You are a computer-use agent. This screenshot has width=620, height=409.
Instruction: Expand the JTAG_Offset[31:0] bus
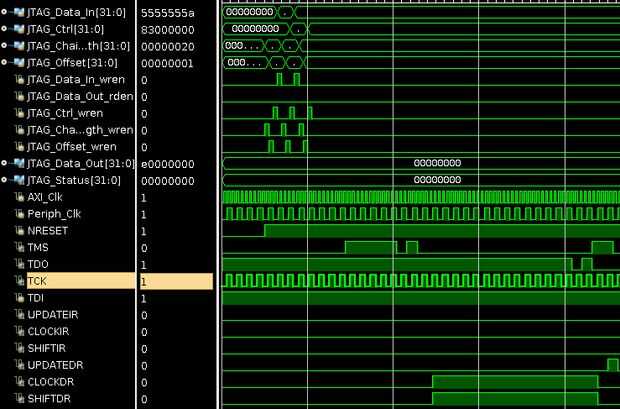4,62
